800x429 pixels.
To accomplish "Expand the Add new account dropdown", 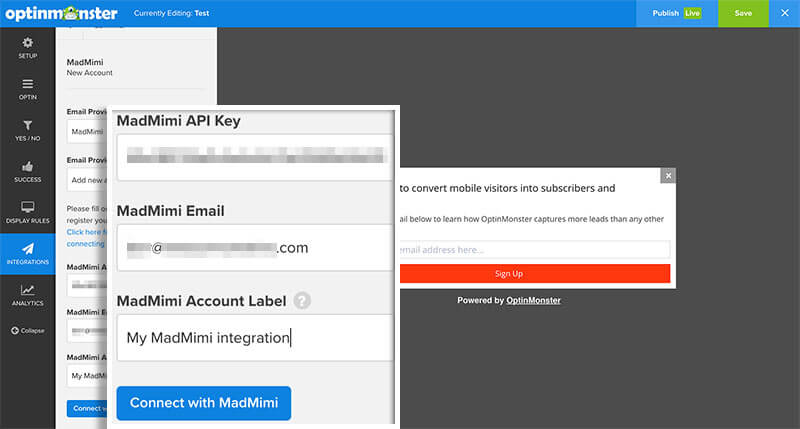I will coord(87,180).
